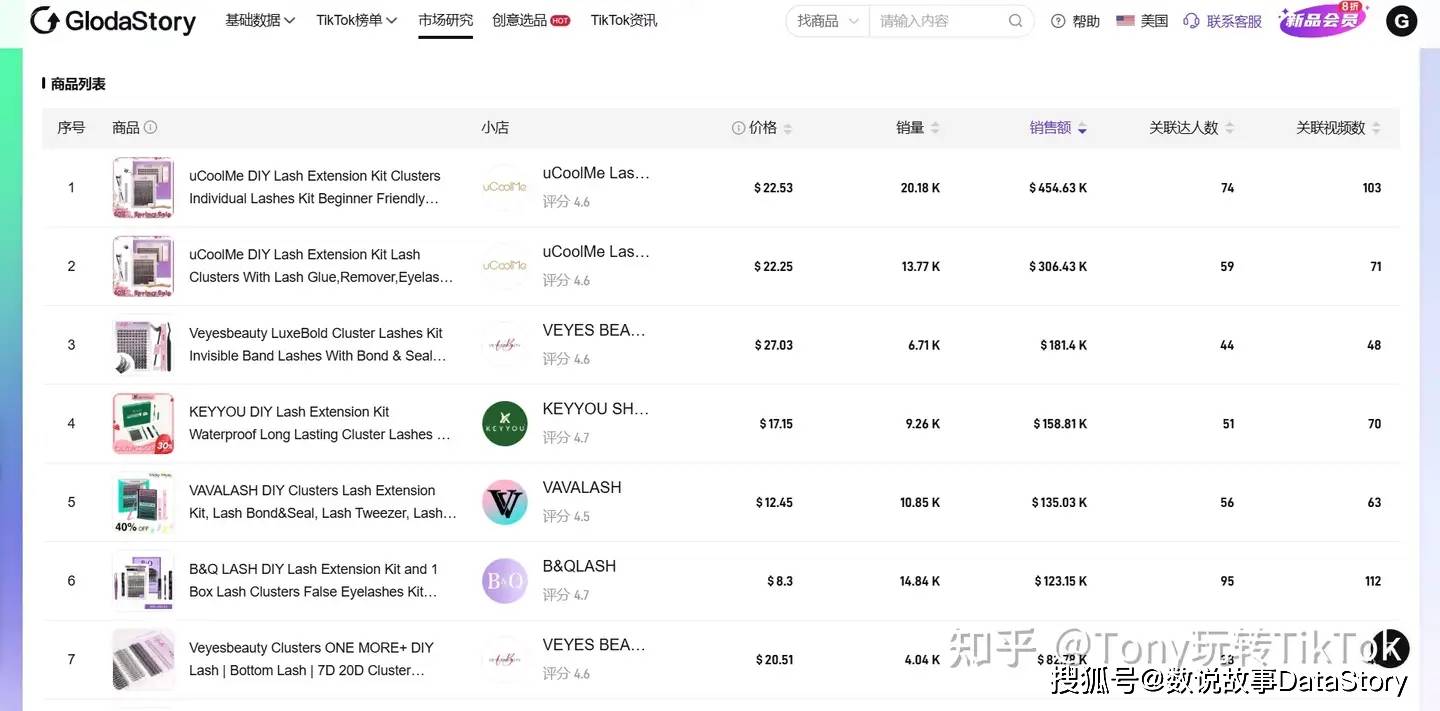This screenshot has height=711, width=1440.
Task: Open the 创意选品 HOT tab
Action: (531, 20)
